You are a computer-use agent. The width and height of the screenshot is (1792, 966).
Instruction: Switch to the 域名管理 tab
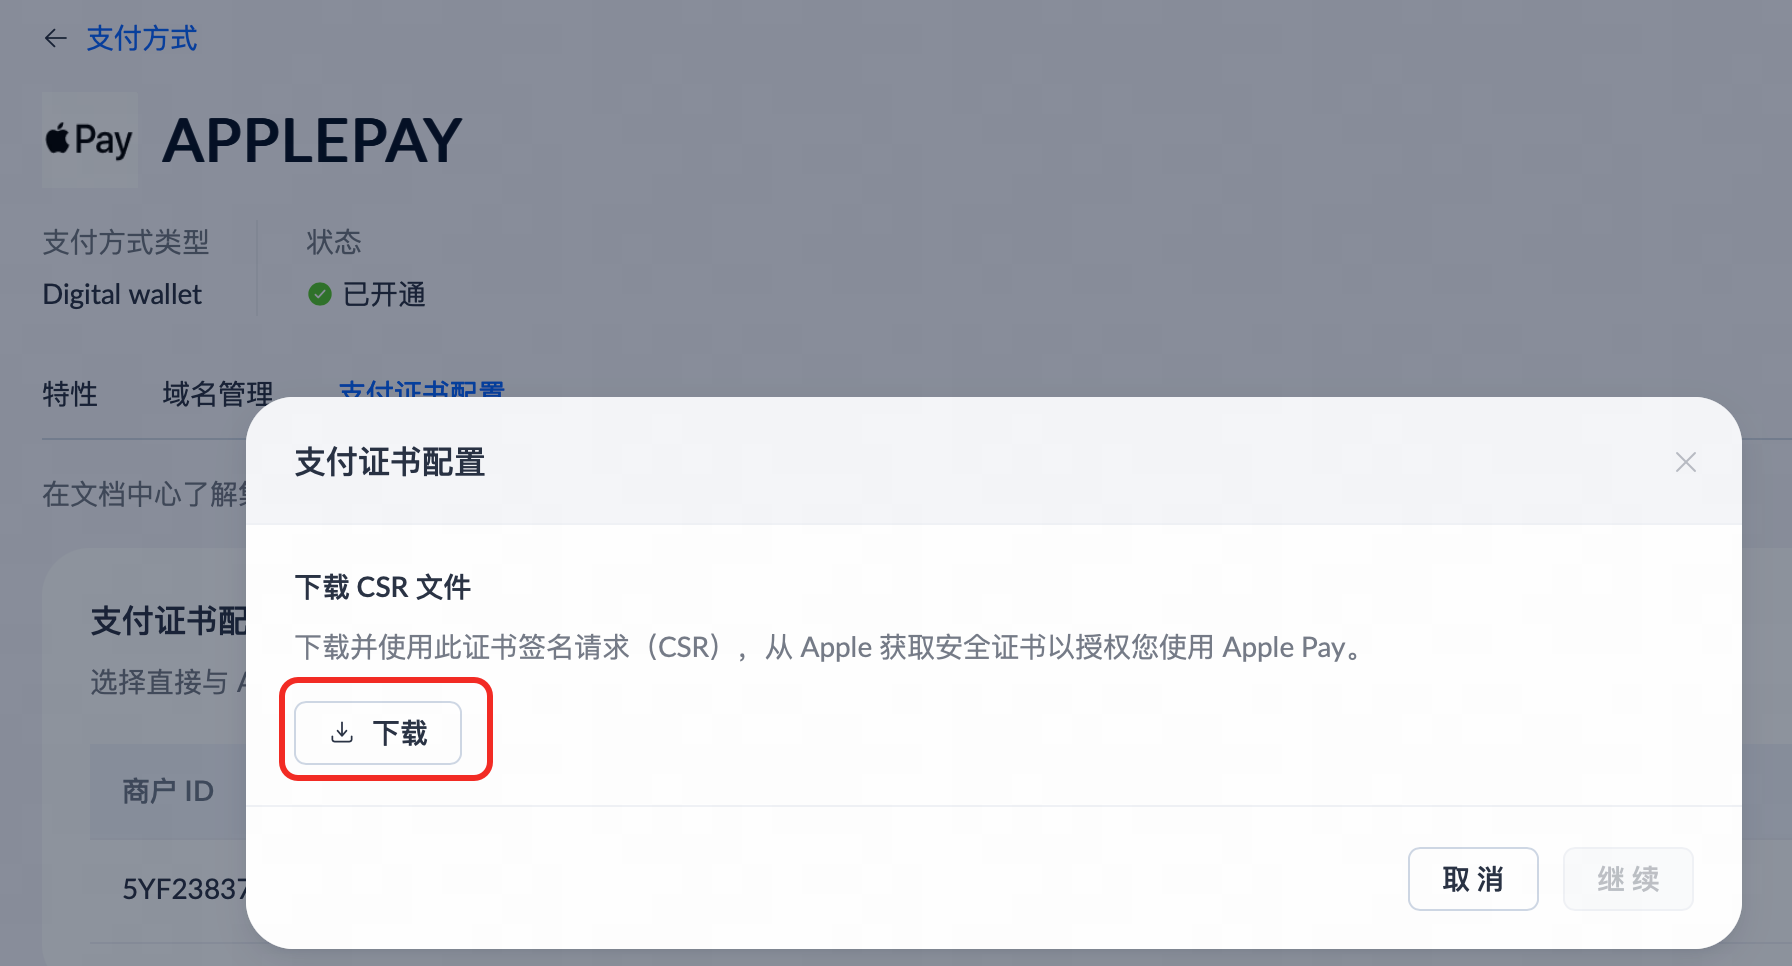(218, 394)
